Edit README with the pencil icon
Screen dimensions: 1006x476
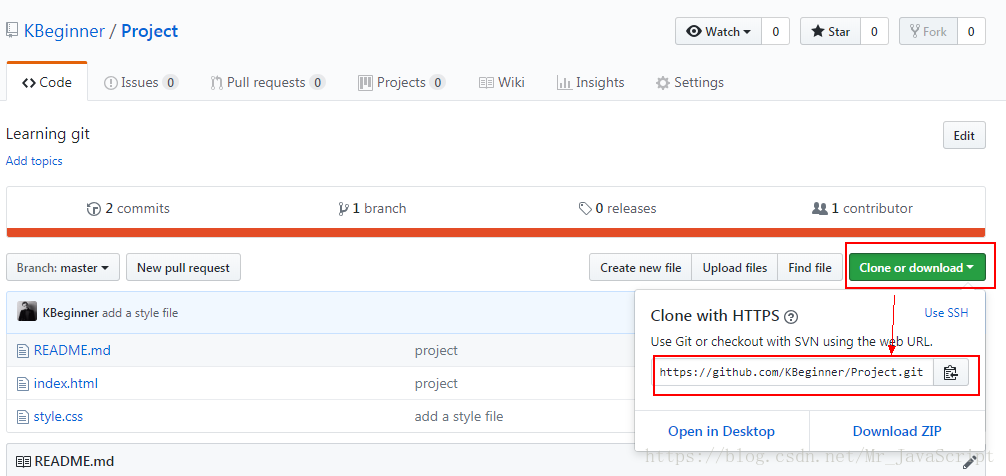pos(970,461)
